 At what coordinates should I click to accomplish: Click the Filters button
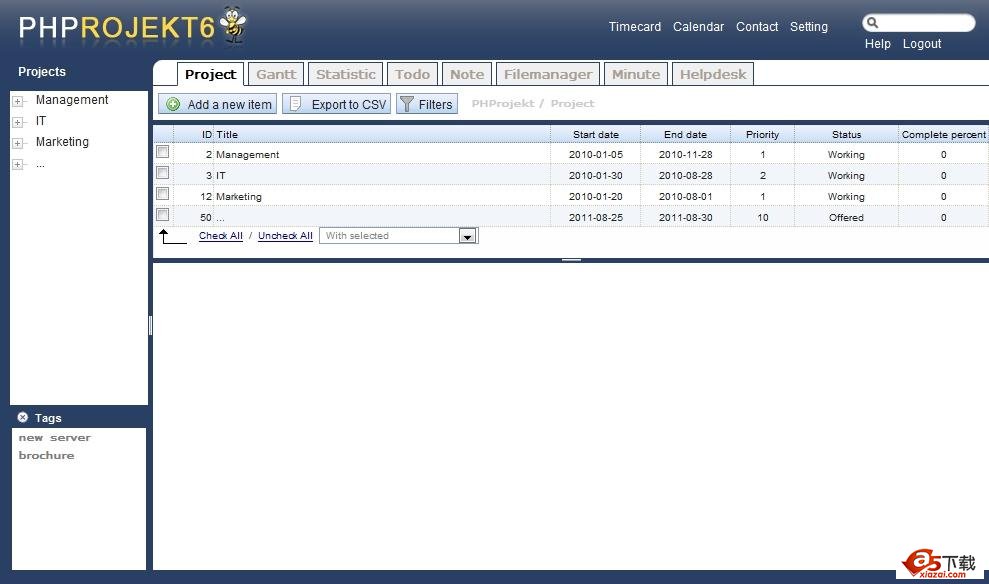click(426, 104)
